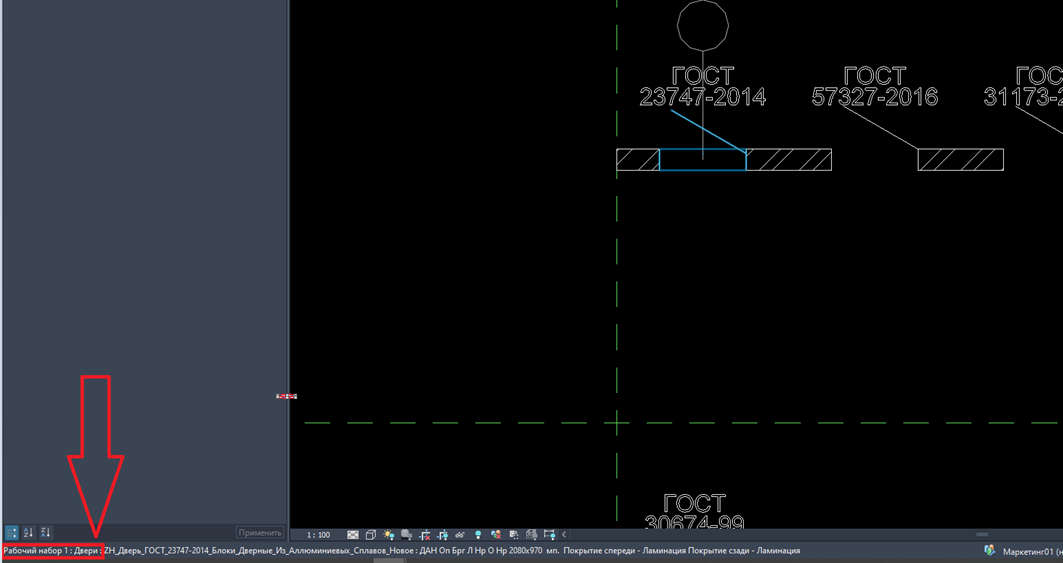Toggle crop view icon with red cross
1063x563 pixels.
click(x=425, y=535)
